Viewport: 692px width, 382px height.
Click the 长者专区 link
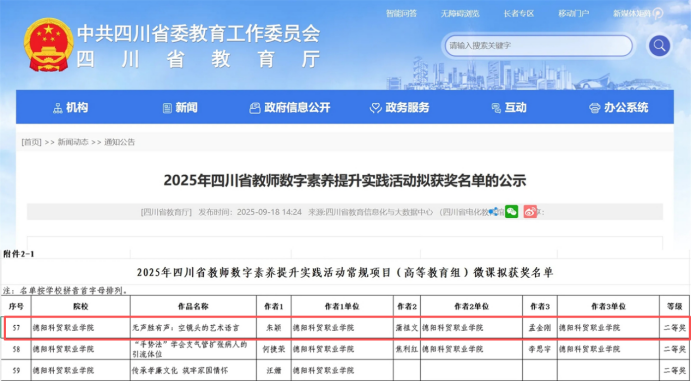(x=519, y=14)
